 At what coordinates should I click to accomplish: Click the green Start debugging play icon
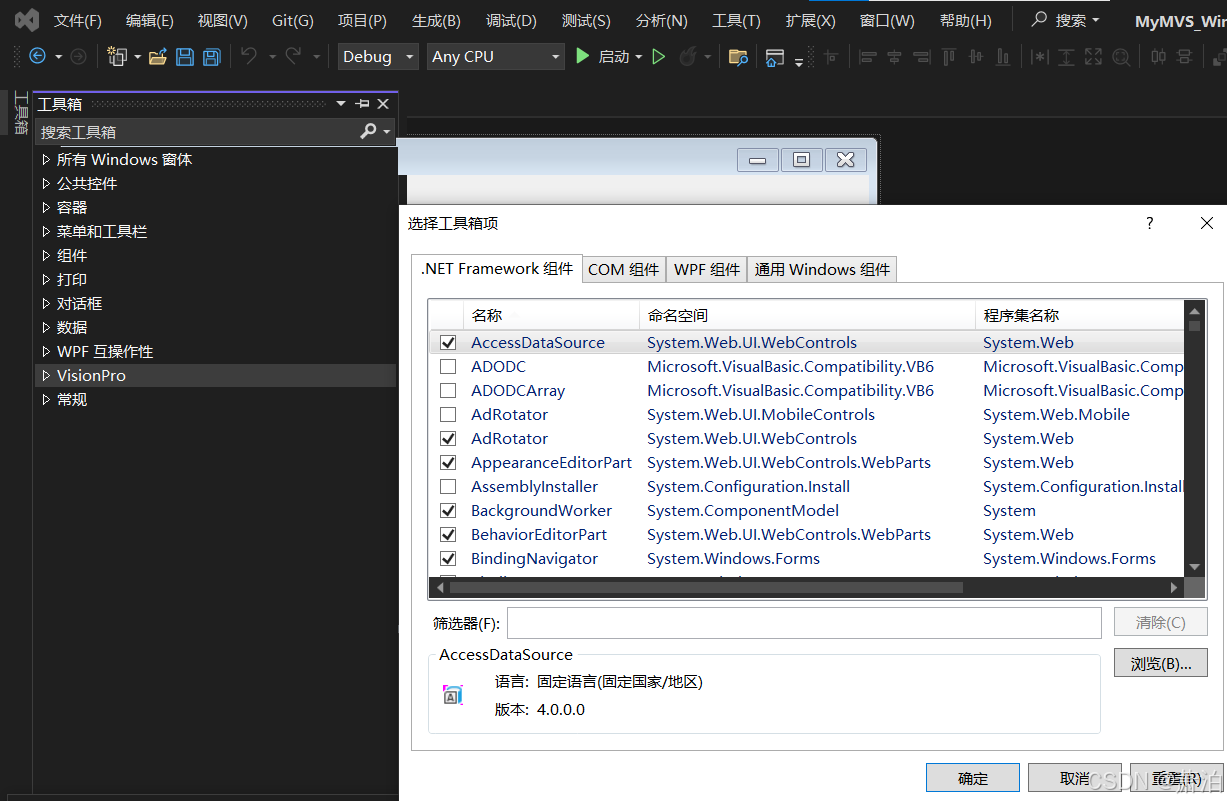(x=583, y=57)
